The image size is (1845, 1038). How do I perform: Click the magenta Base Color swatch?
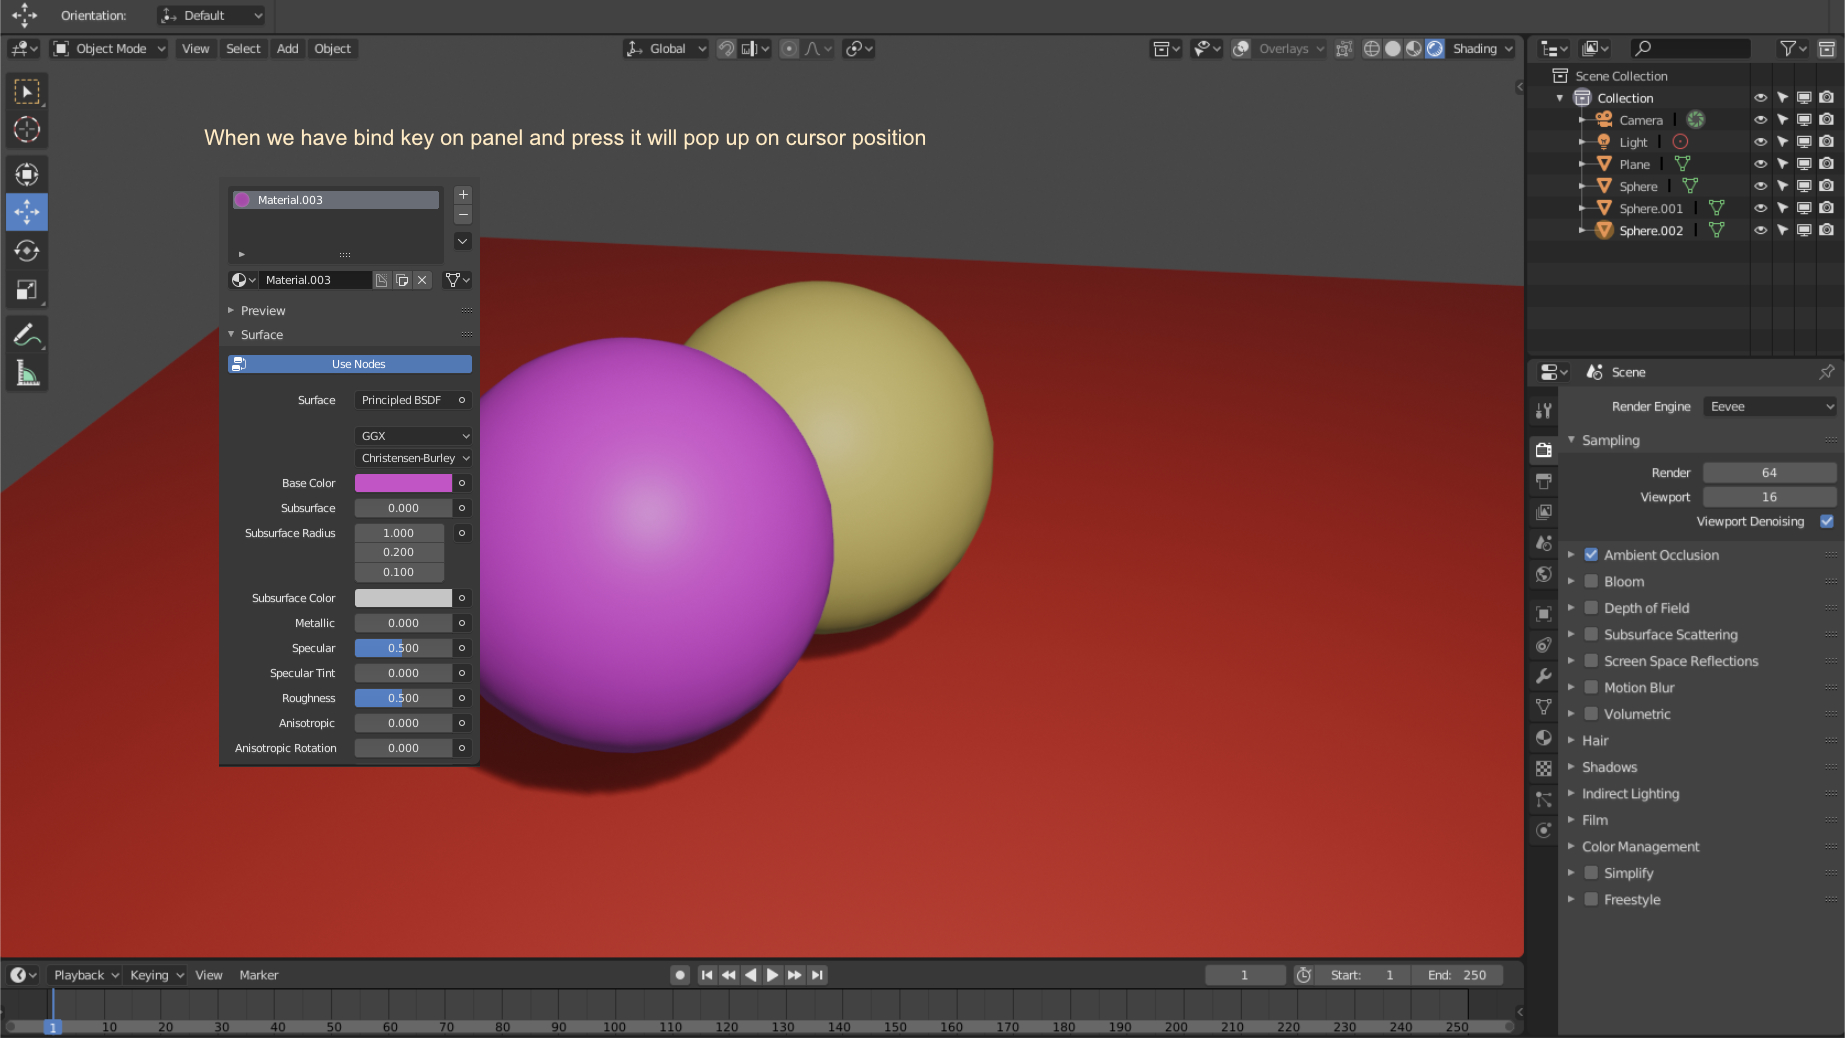[x=403, y=483]
